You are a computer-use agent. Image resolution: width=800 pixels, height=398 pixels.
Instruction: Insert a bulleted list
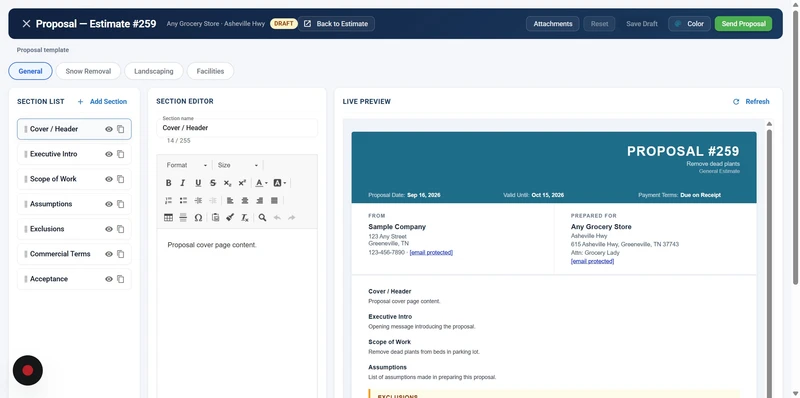(183, 201)
